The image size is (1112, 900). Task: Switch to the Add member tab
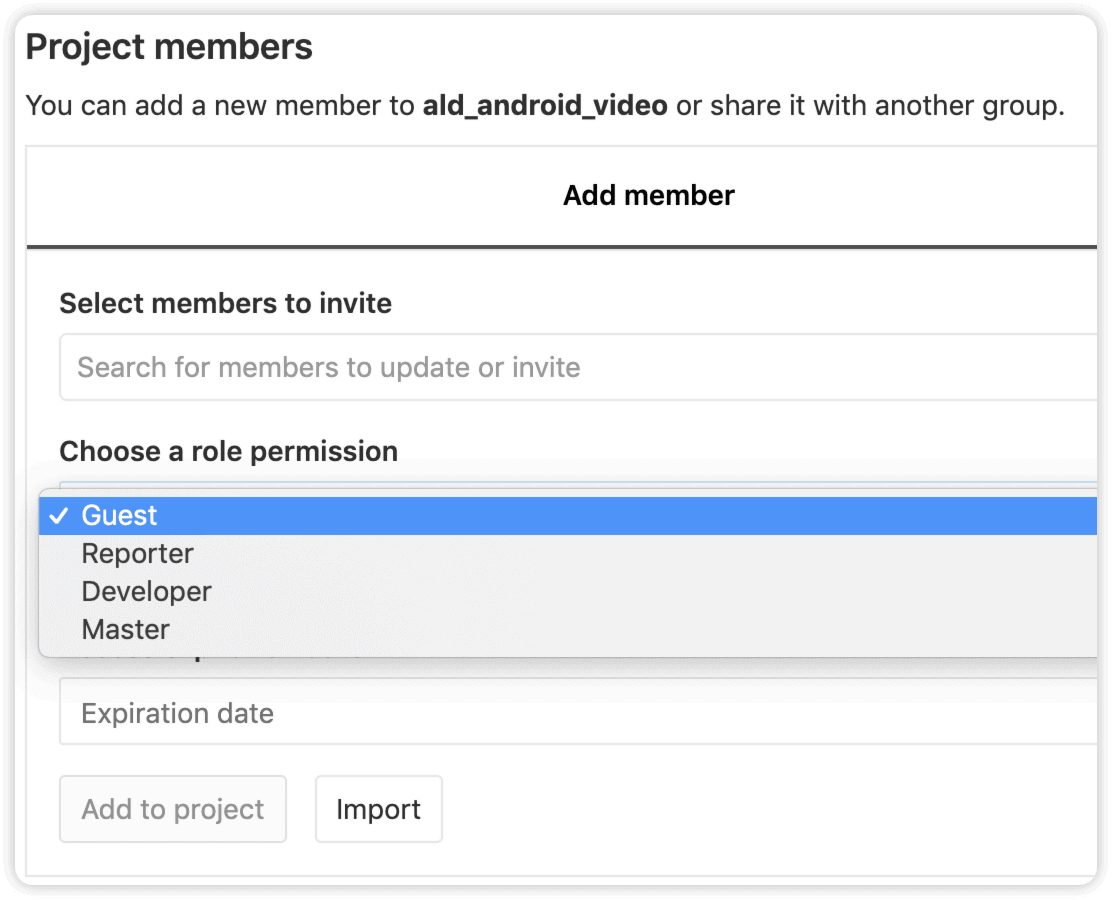pyautogui.click(x=648, y=196)
